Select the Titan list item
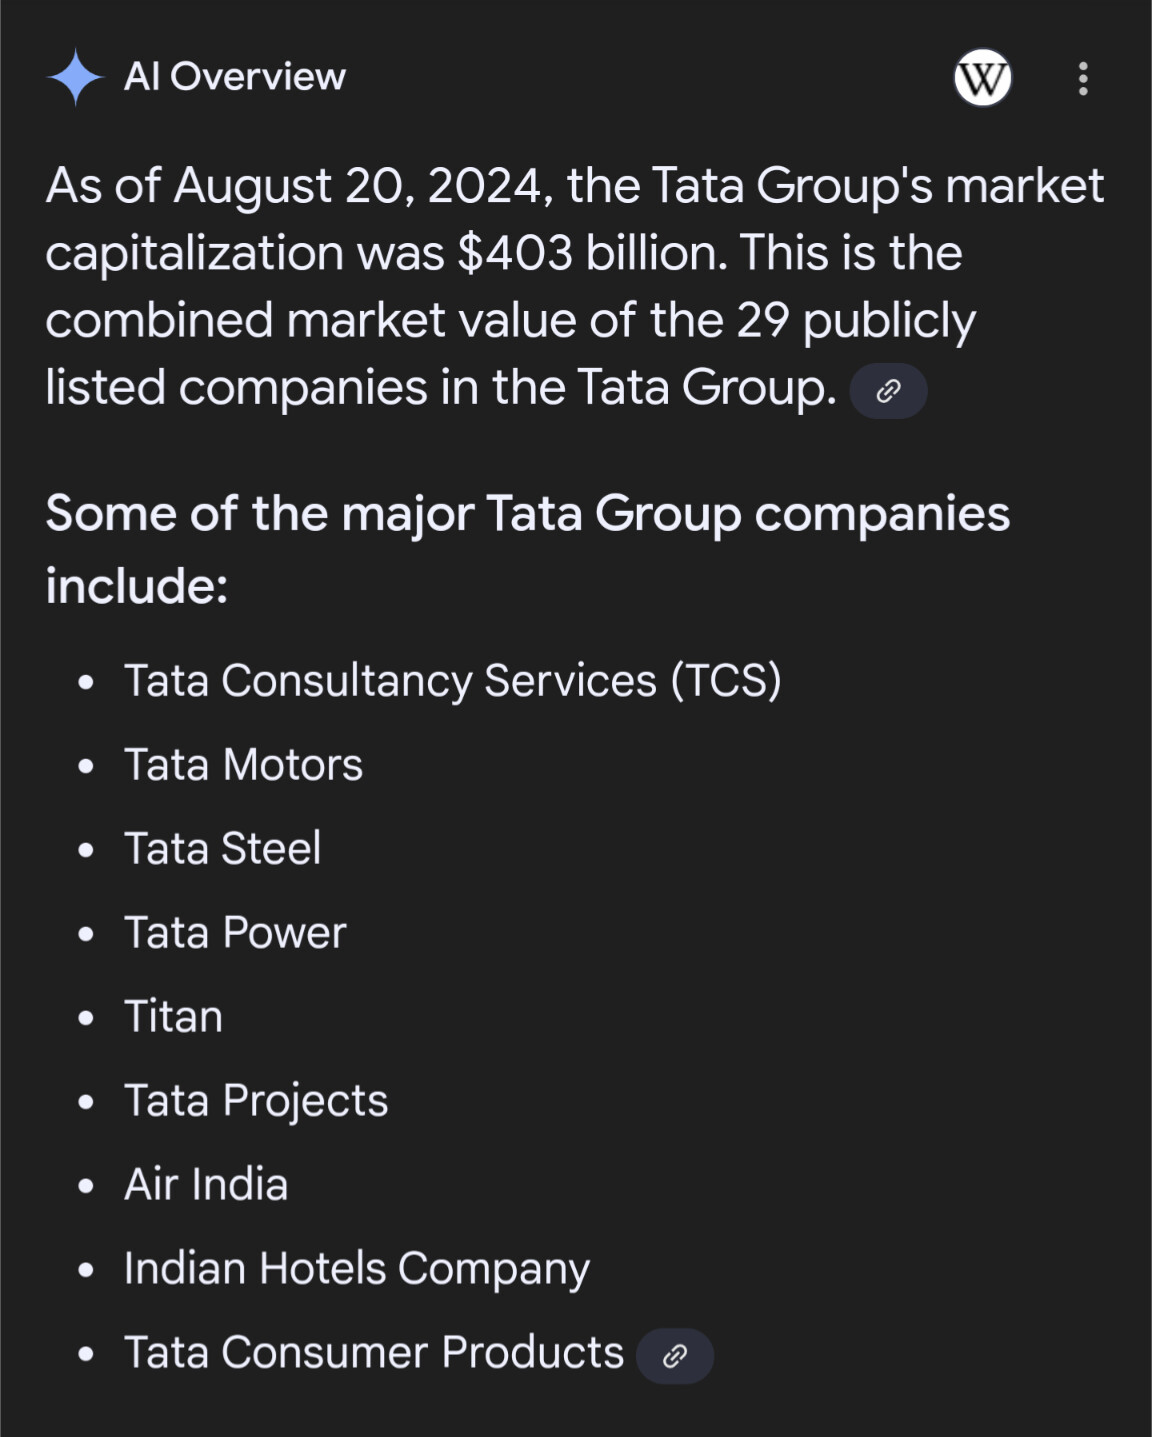 click(173, 1017)
